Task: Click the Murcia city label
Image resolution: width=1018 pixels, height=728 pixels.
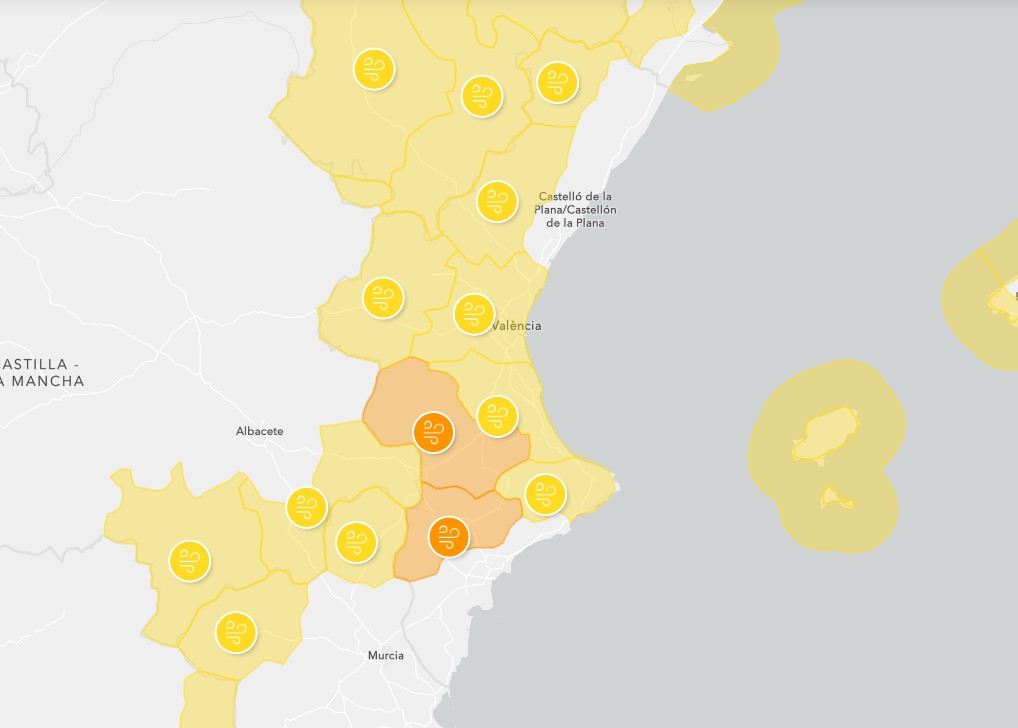Action: click(385, 655)
